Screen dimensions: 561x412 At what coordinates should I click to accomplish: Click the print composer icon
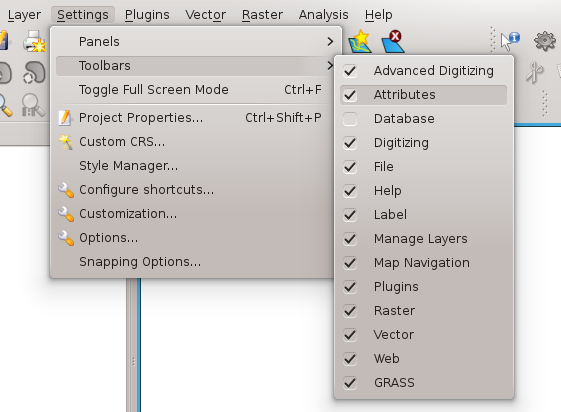click(34, 41)
